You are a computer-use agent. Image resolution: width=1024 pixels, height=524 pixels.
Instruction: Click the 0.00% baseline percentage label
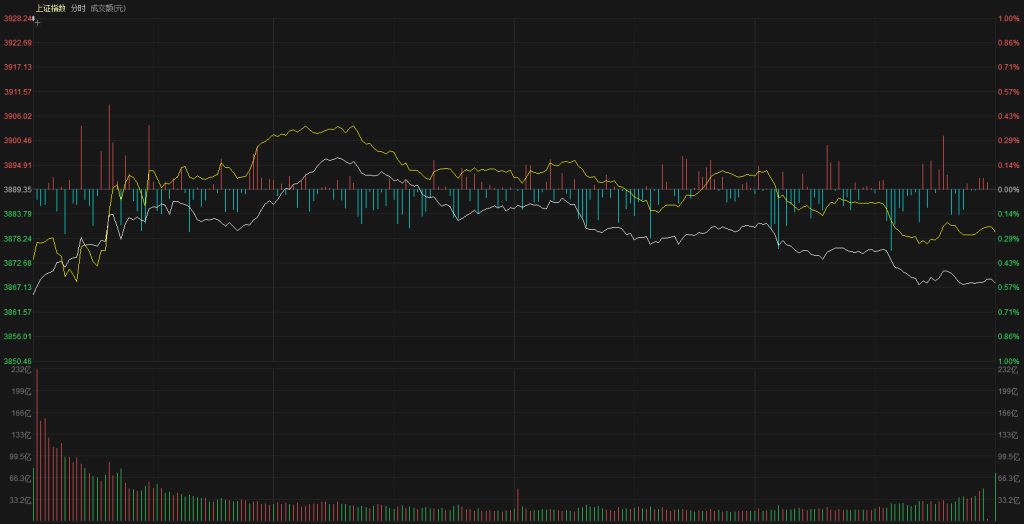click(1007, 189)
